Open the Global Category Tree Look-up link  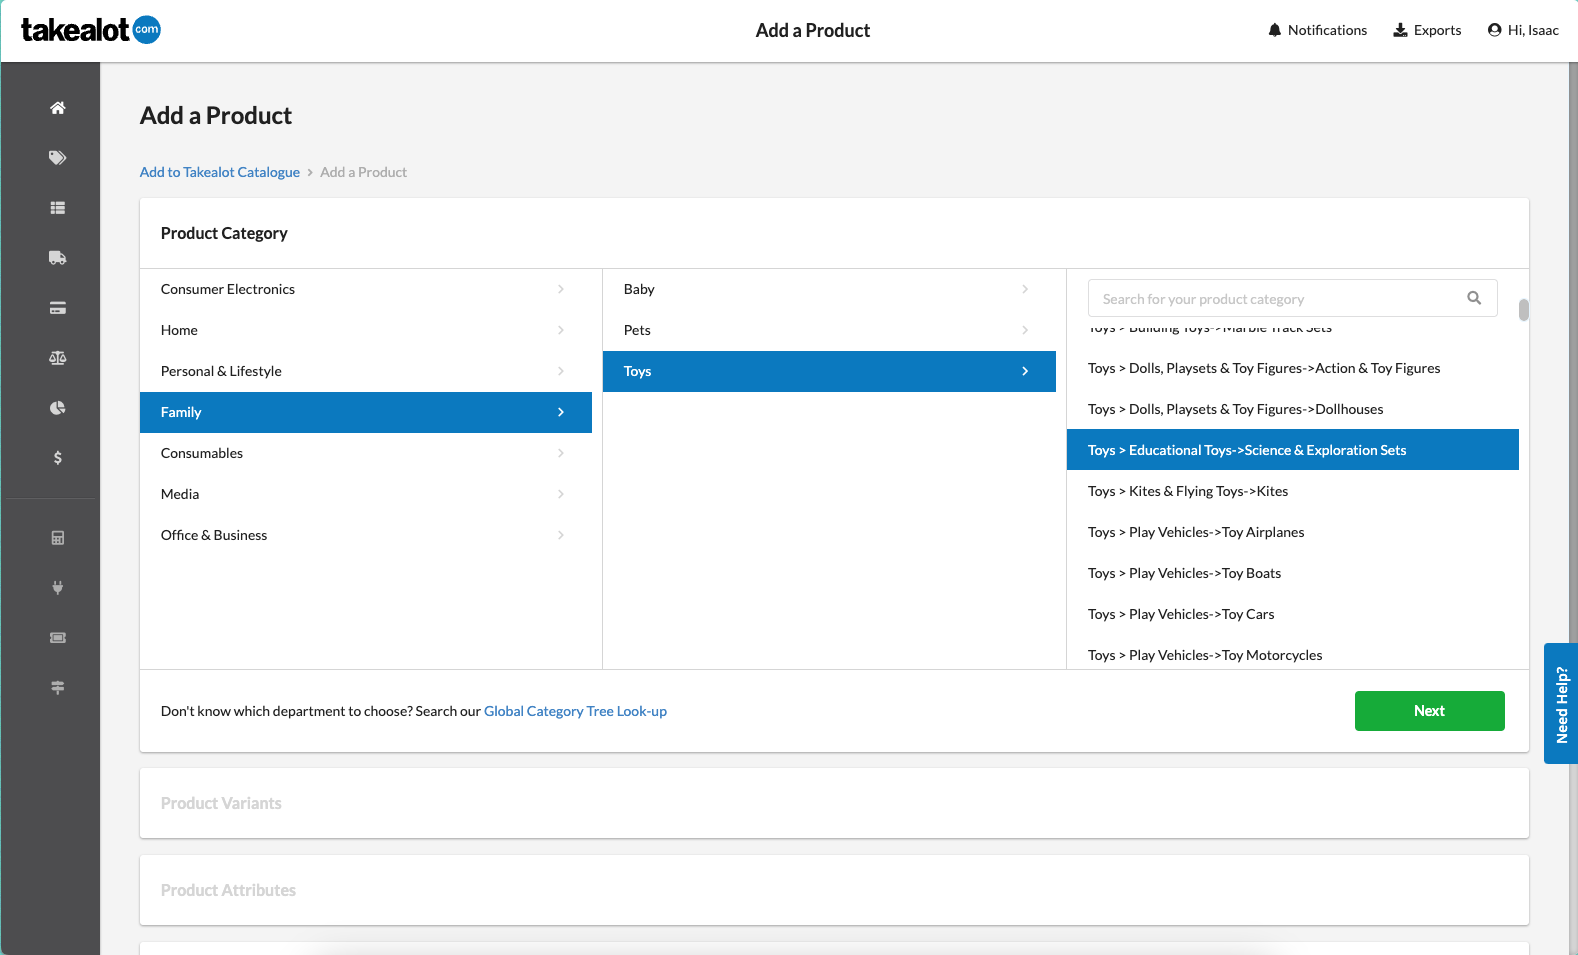[x=575, y=711]
